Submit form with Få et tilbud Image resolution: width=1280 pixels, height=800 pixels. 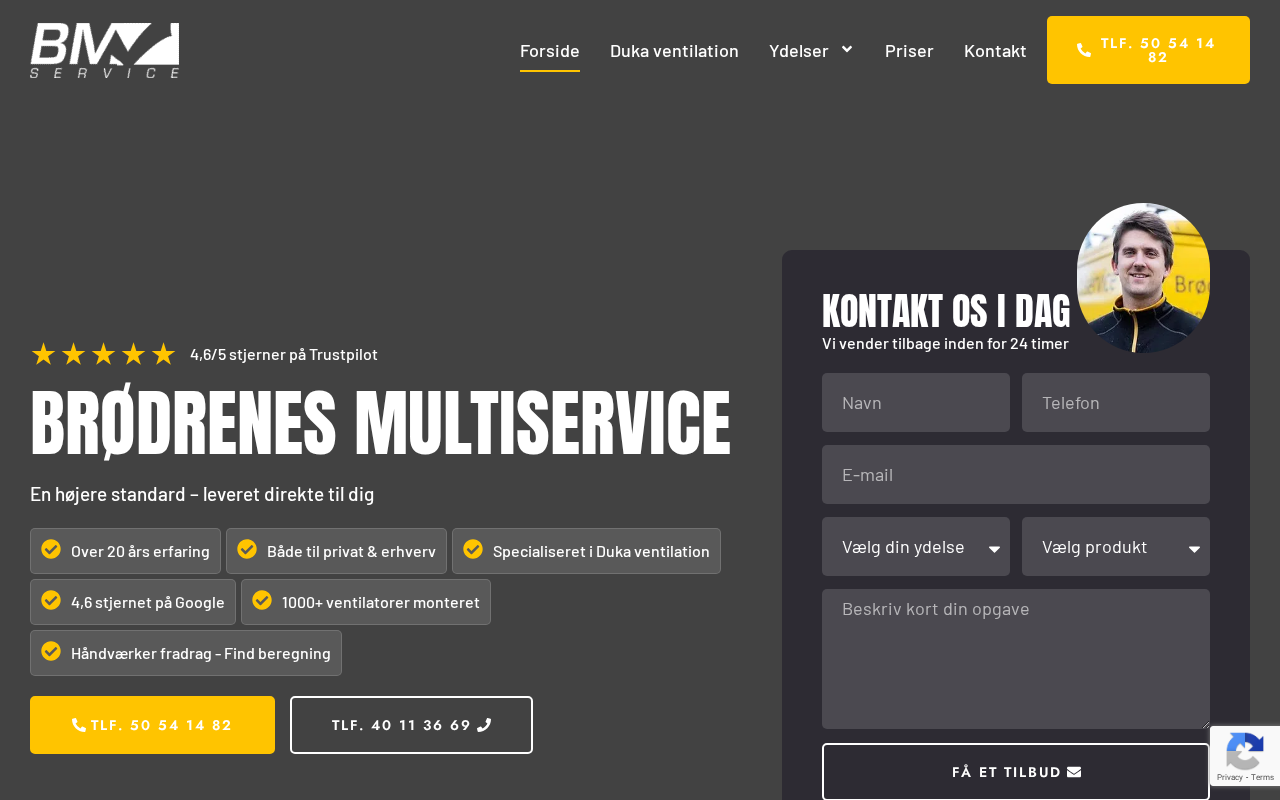click(x=1016, y=772)
